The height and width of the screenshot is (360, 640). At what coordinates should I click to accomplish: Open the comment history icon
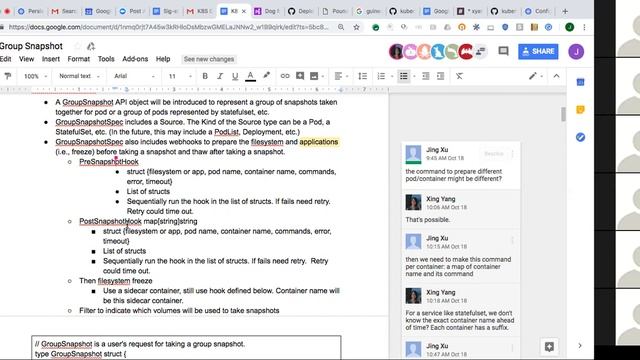click(x=503, y=51)
